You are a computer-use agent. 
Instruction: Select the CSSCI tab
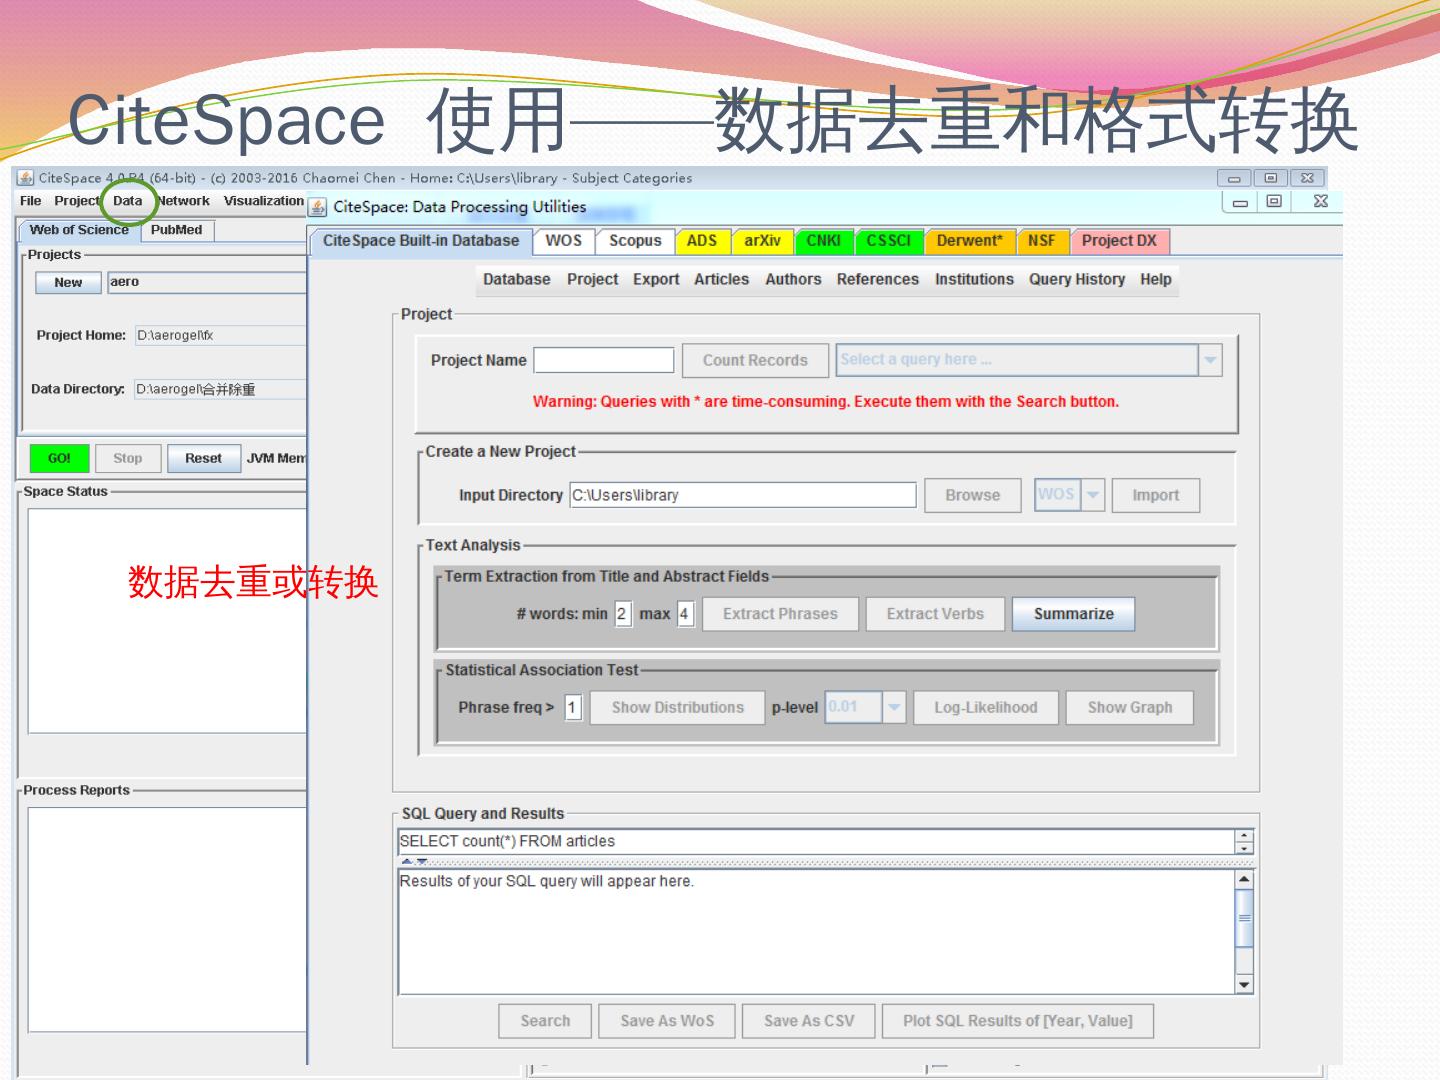point(888,241)
